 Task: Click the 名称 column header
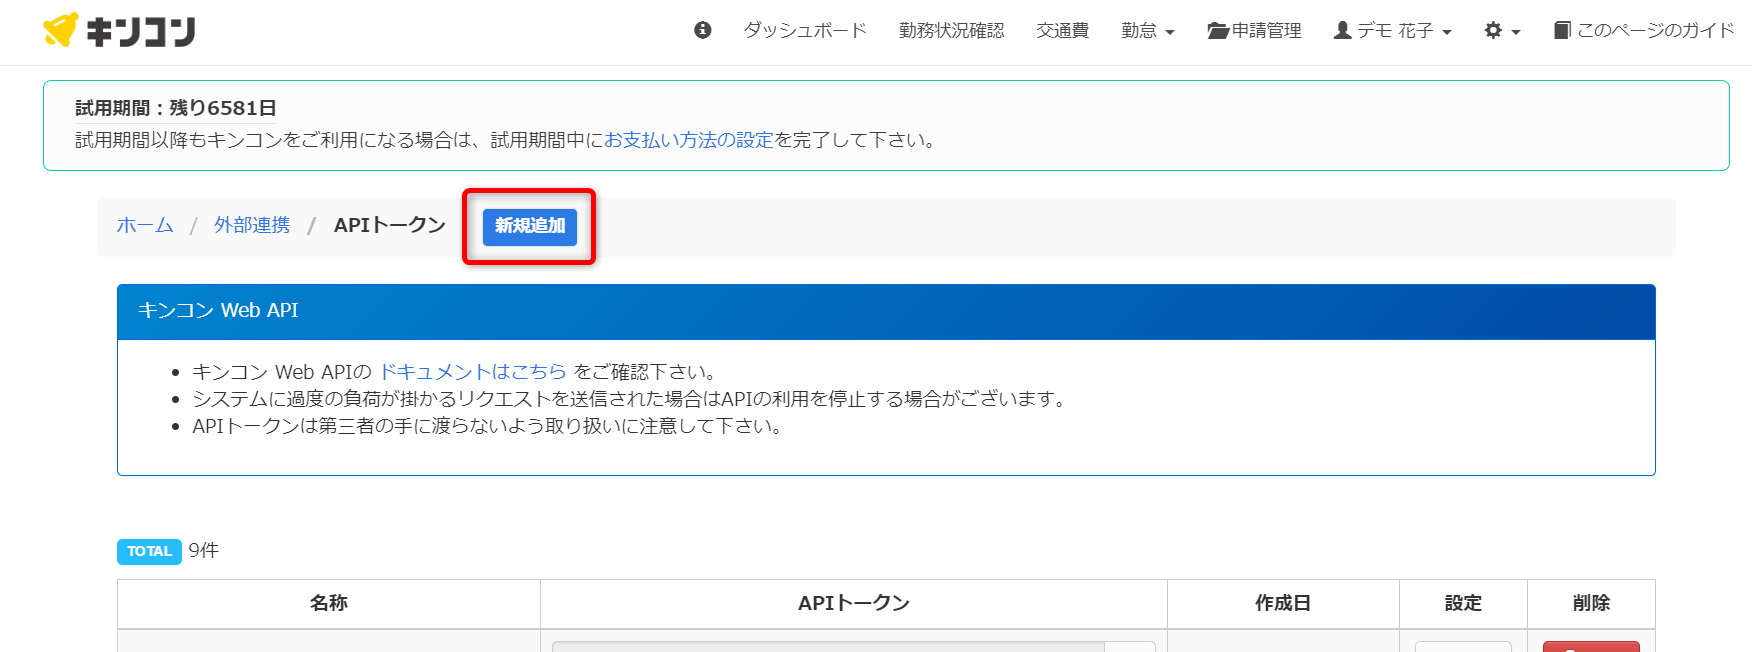(x=329, y=603)
